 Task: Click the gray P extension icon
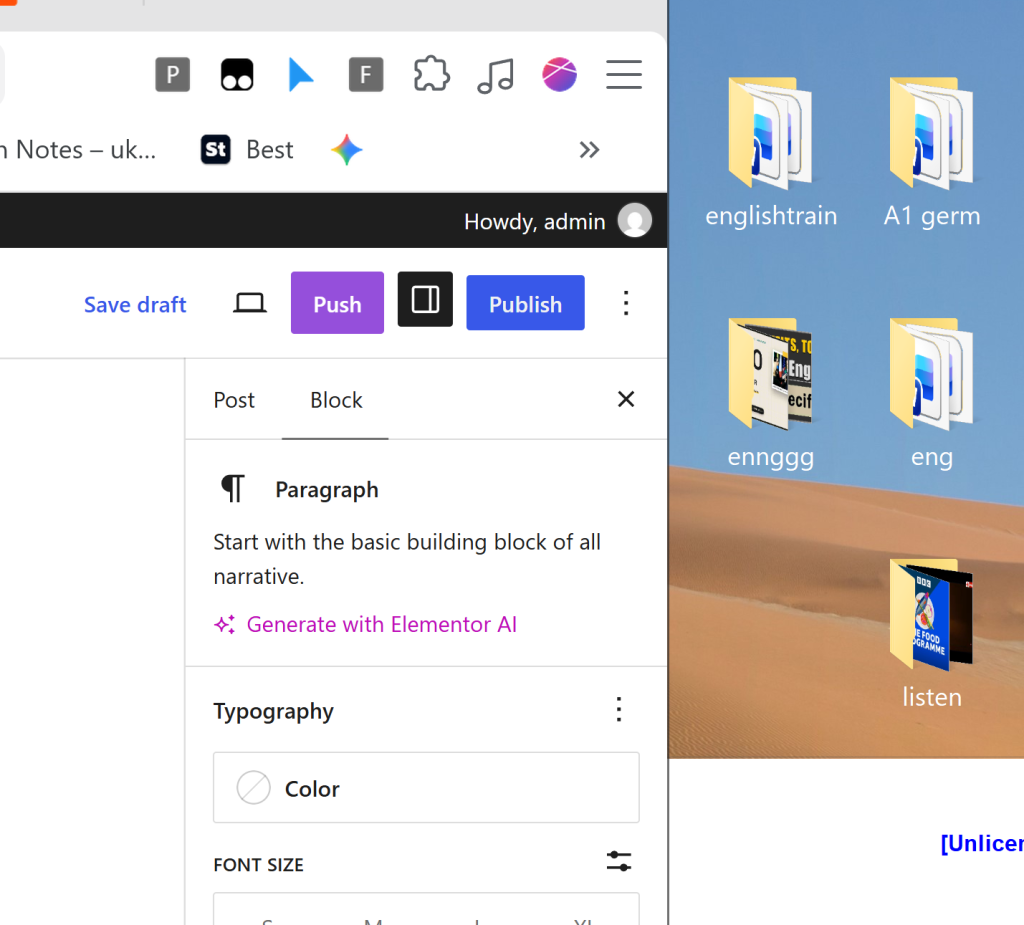(x=172, y=74)
